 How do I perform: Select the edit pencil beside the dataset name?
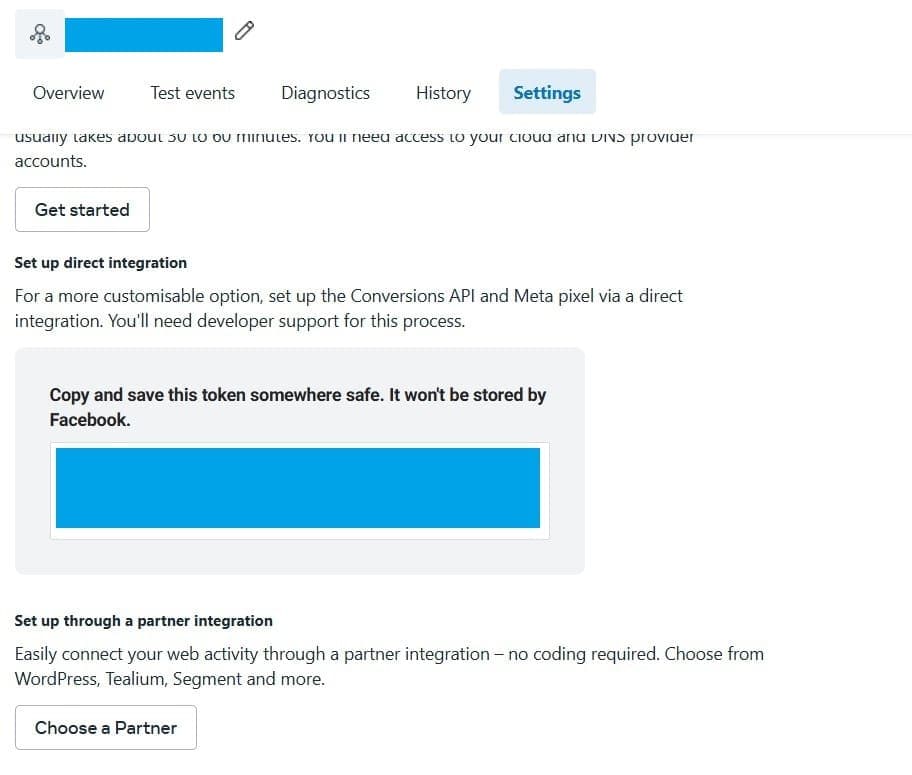(244, 31)
